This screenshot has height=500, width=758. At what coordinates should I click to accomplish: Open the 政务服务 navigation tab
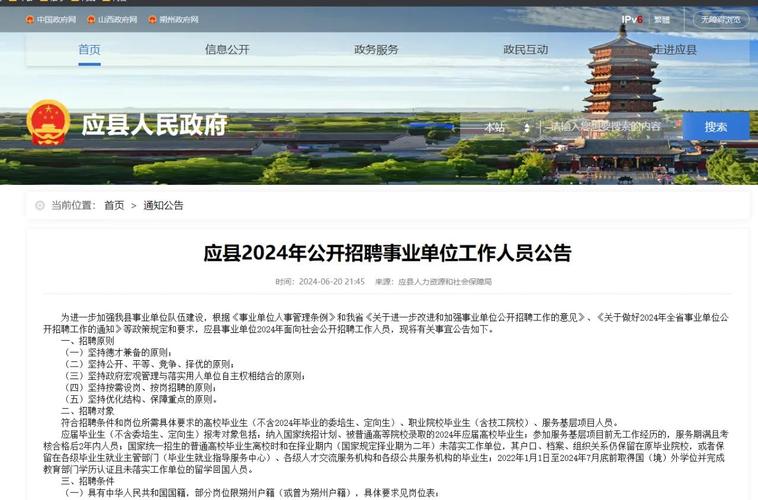(376, 49)
